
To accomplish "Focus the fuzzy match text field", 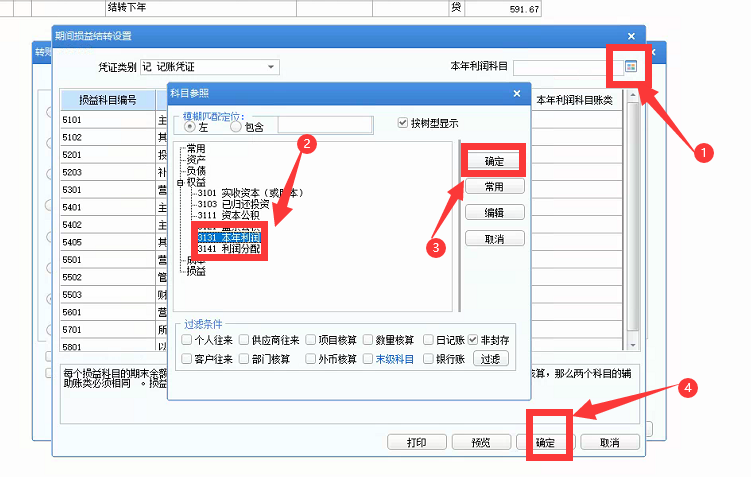I will point(325,125).
